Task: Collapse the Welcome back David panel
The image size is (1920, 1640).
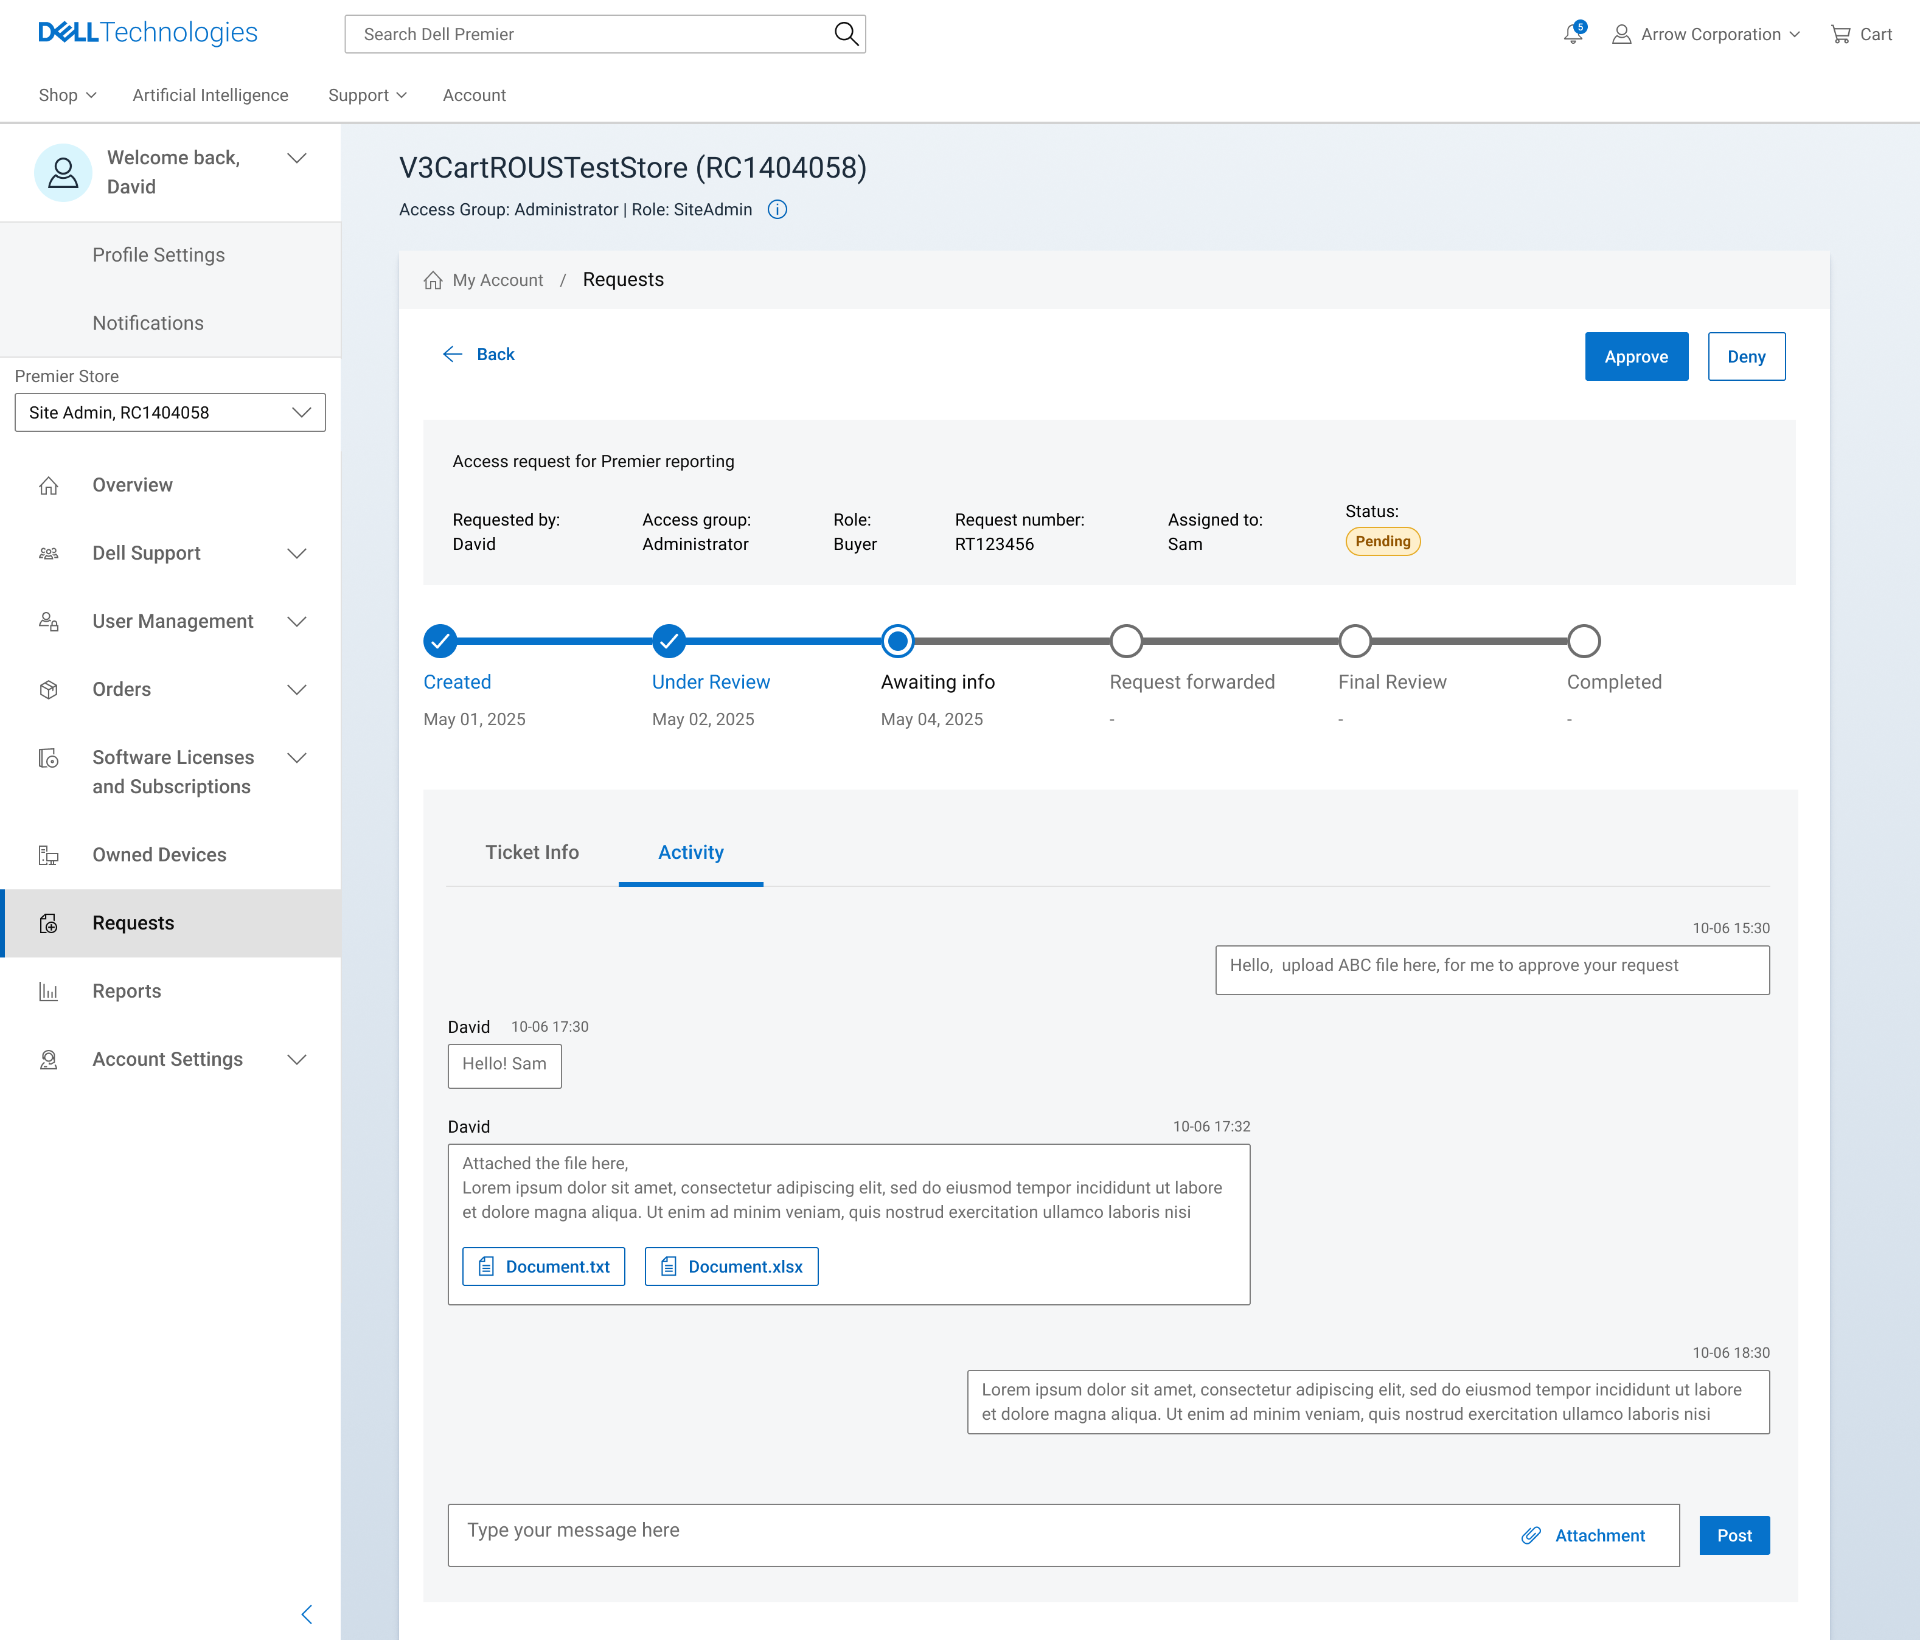Action: click(x=297, y=158)
